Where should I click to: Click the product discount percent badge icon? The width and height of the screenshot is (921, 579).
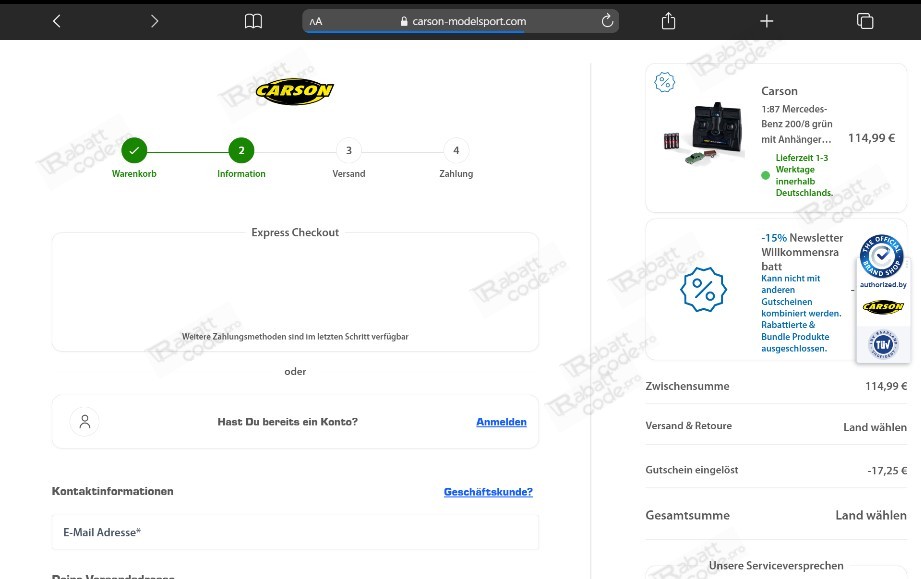point(664,82)
